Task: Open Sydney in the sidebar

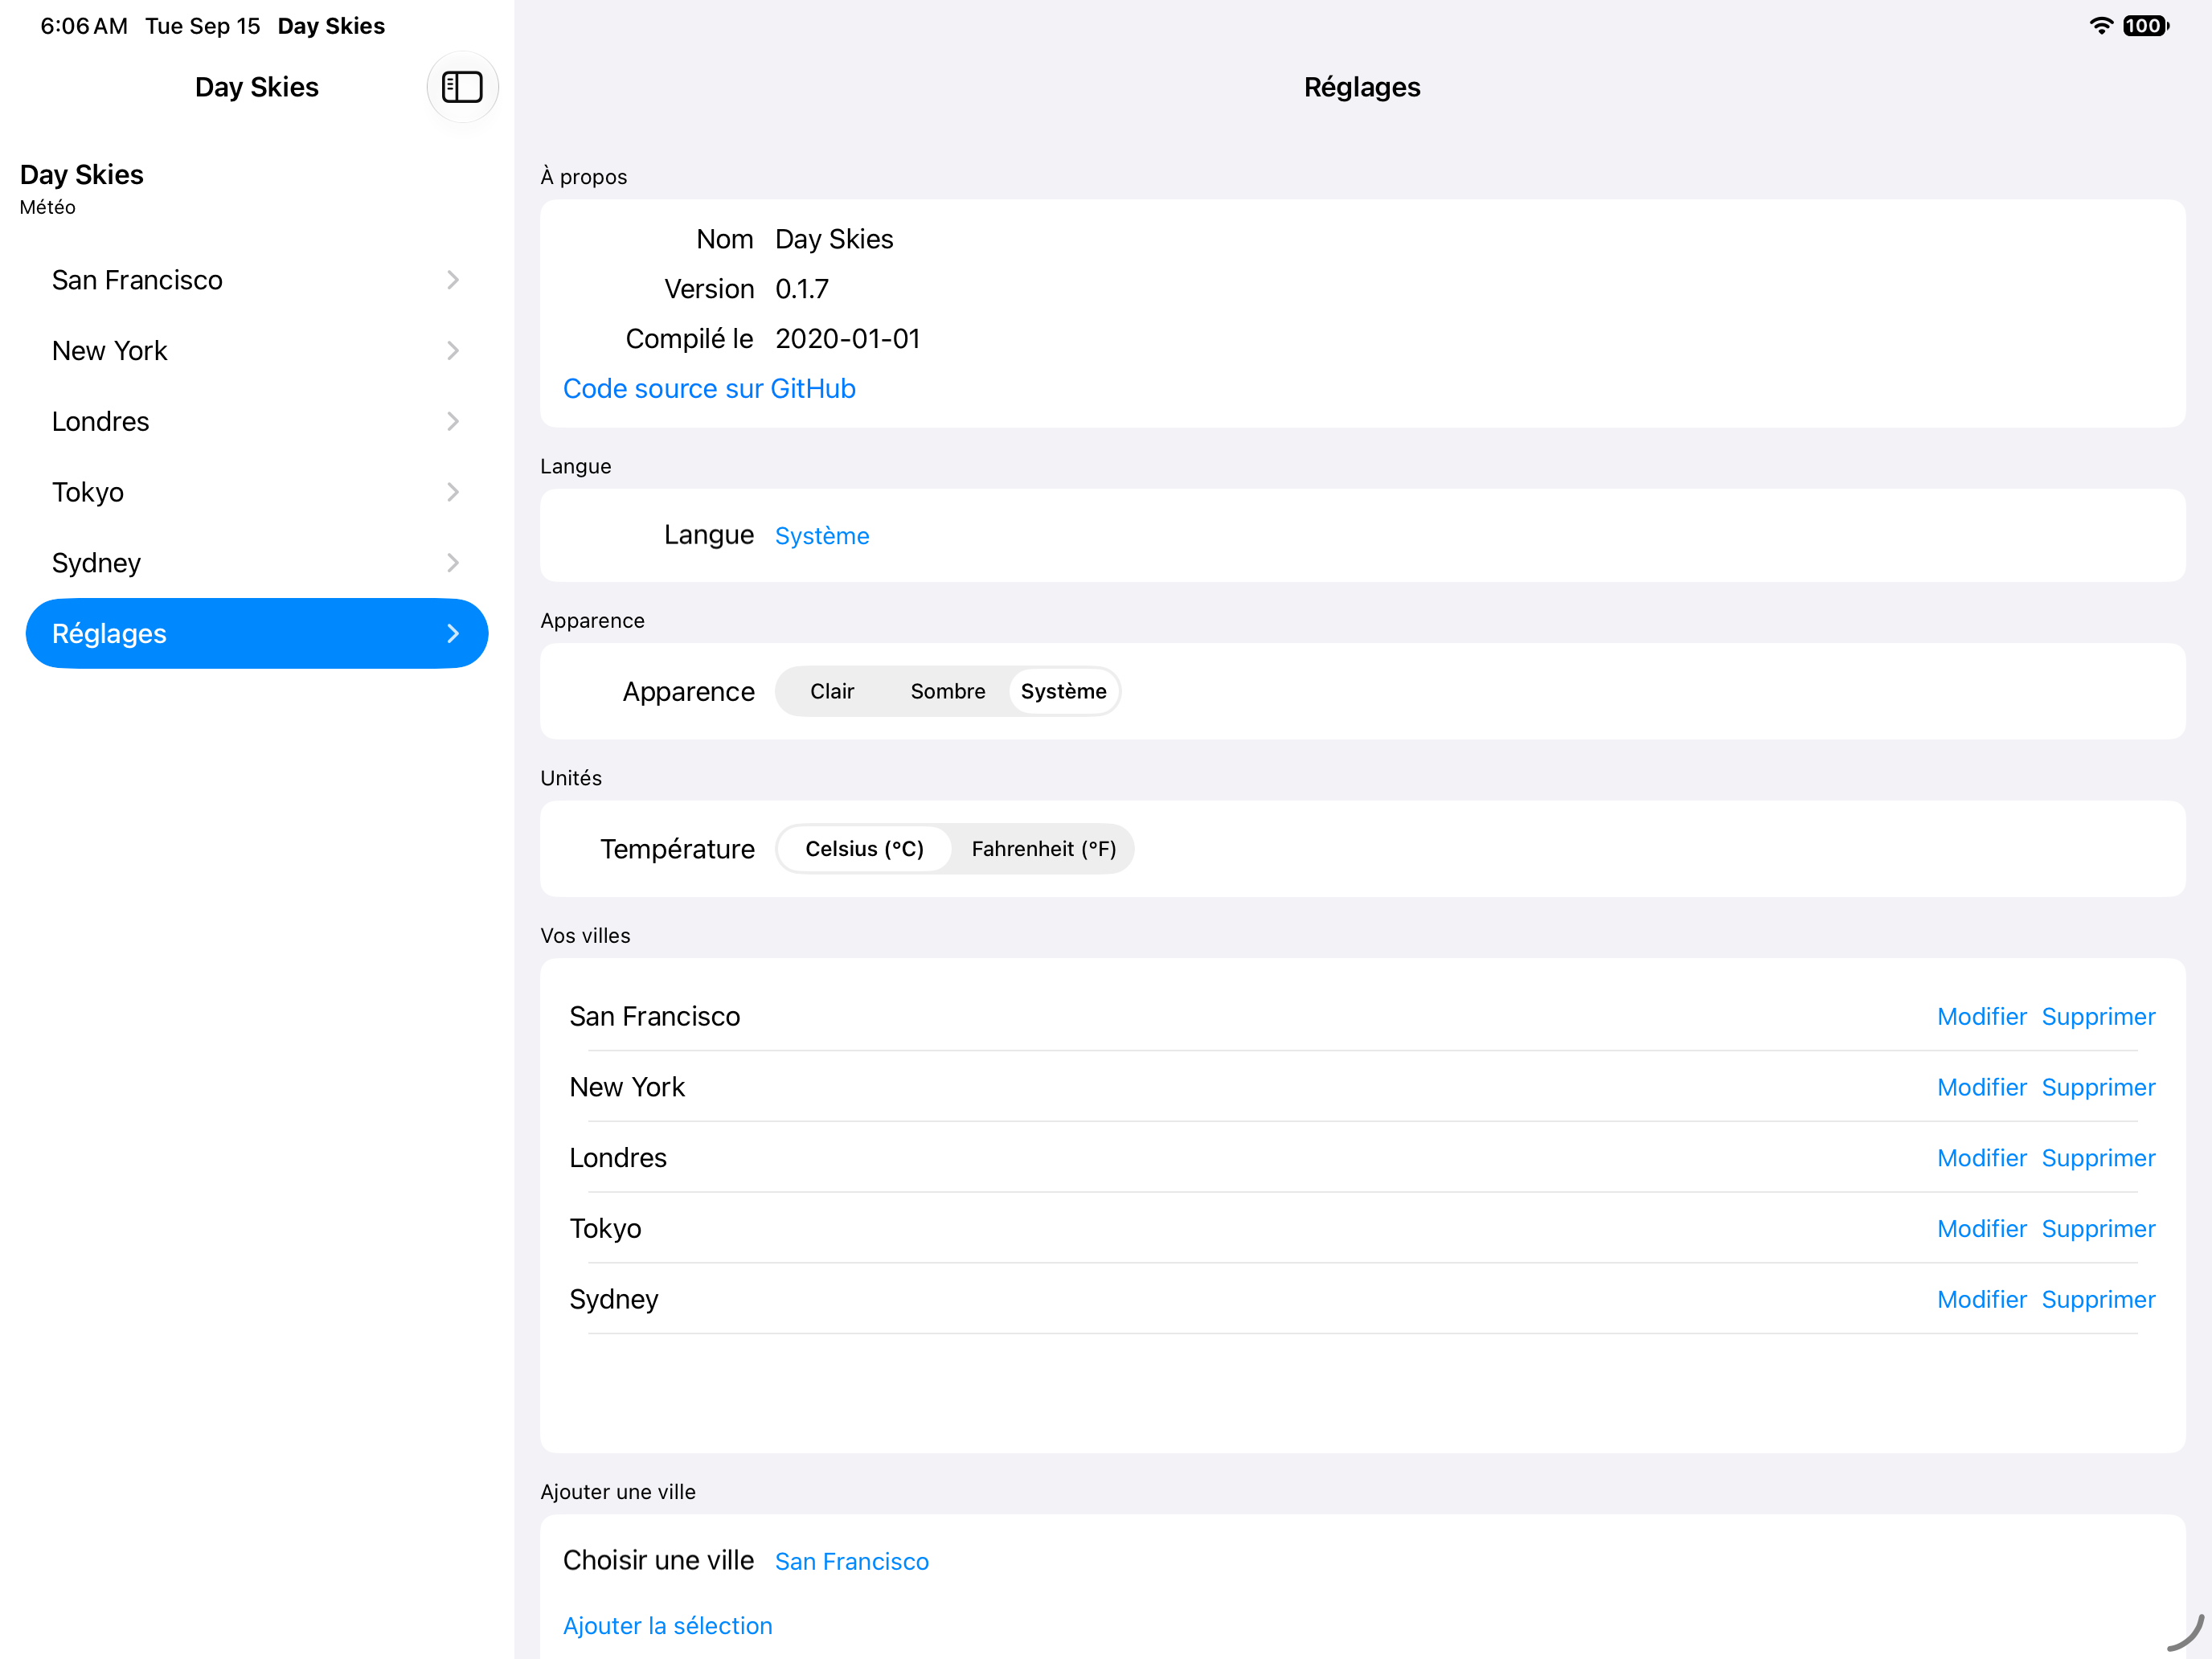Action: 257,563
